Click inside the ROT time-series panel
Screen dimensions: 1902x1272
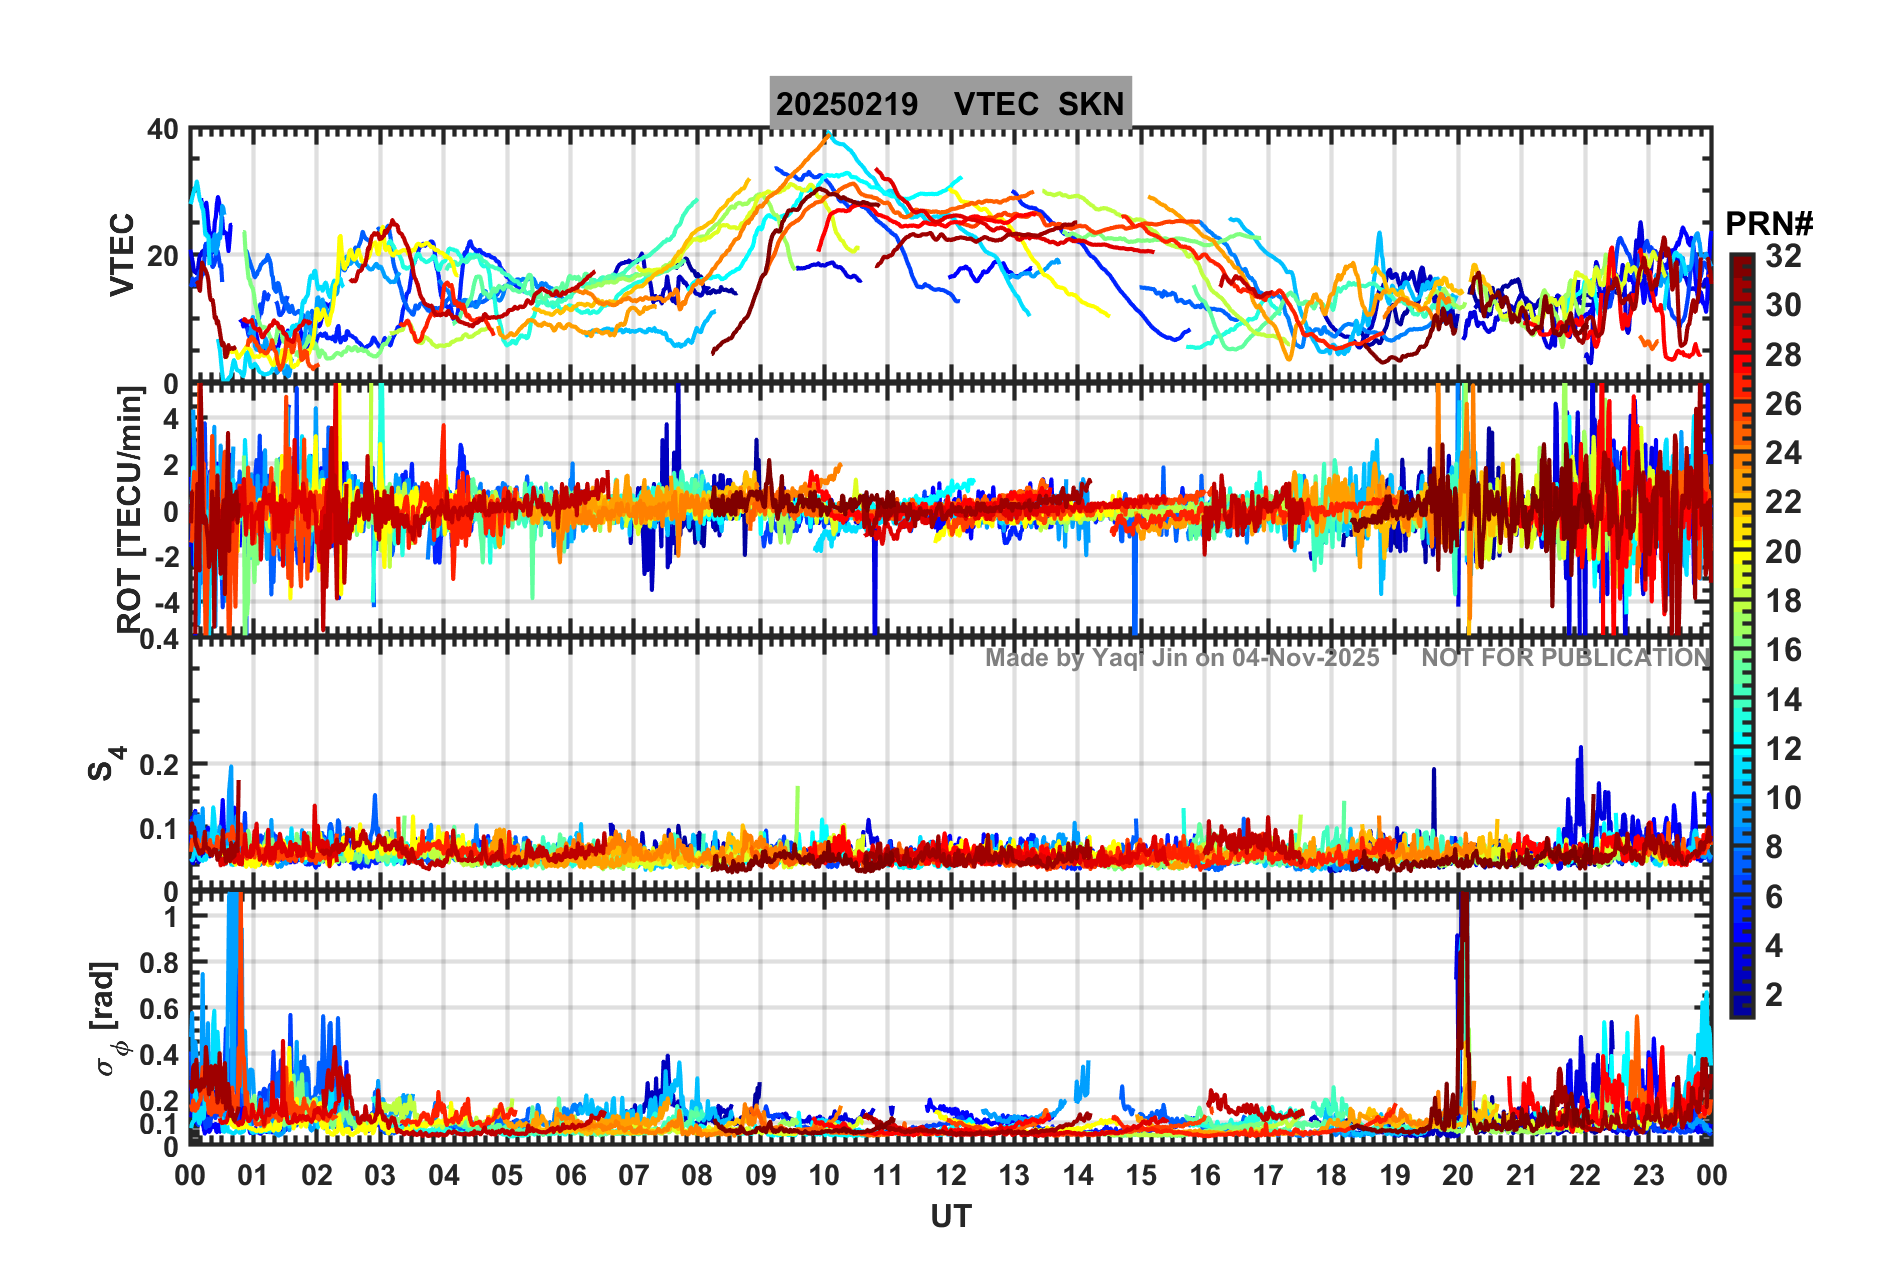(950, 509)
